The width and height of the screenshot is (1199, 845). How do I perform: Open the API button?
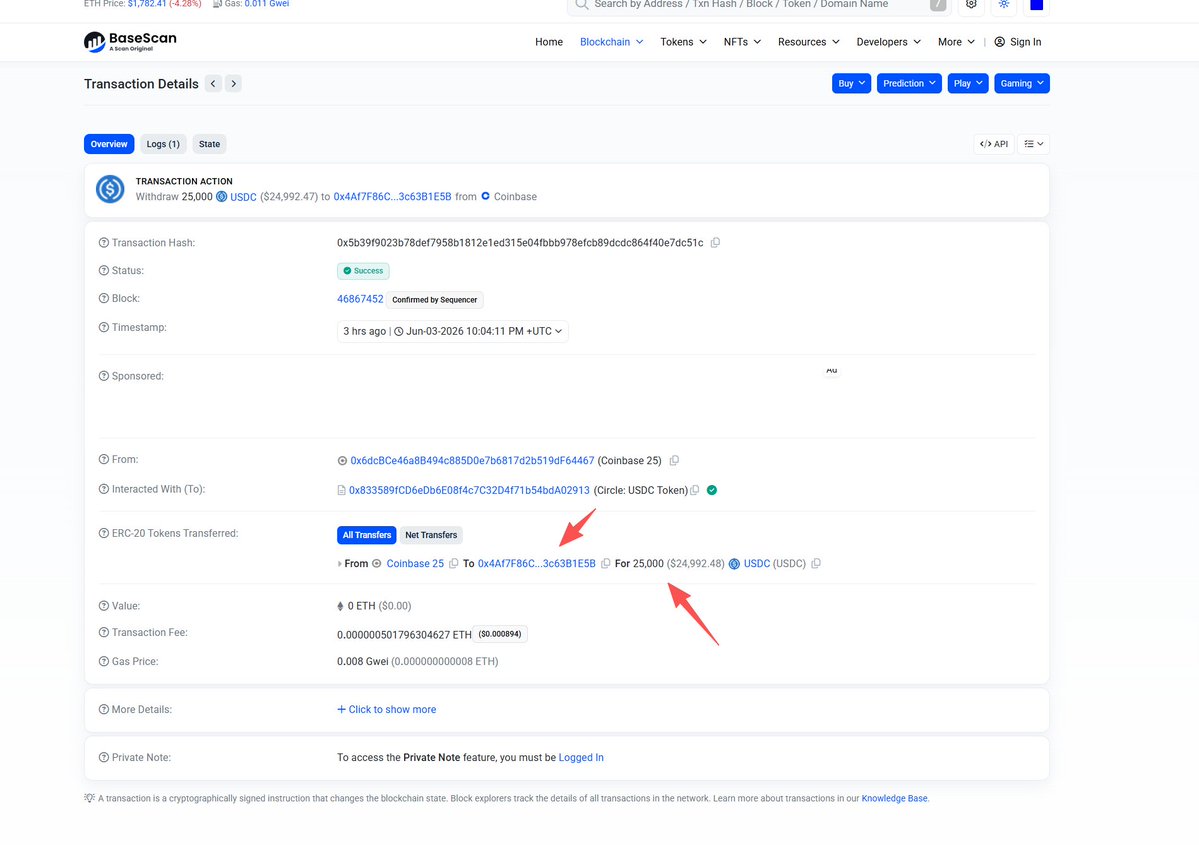[994, 144]
